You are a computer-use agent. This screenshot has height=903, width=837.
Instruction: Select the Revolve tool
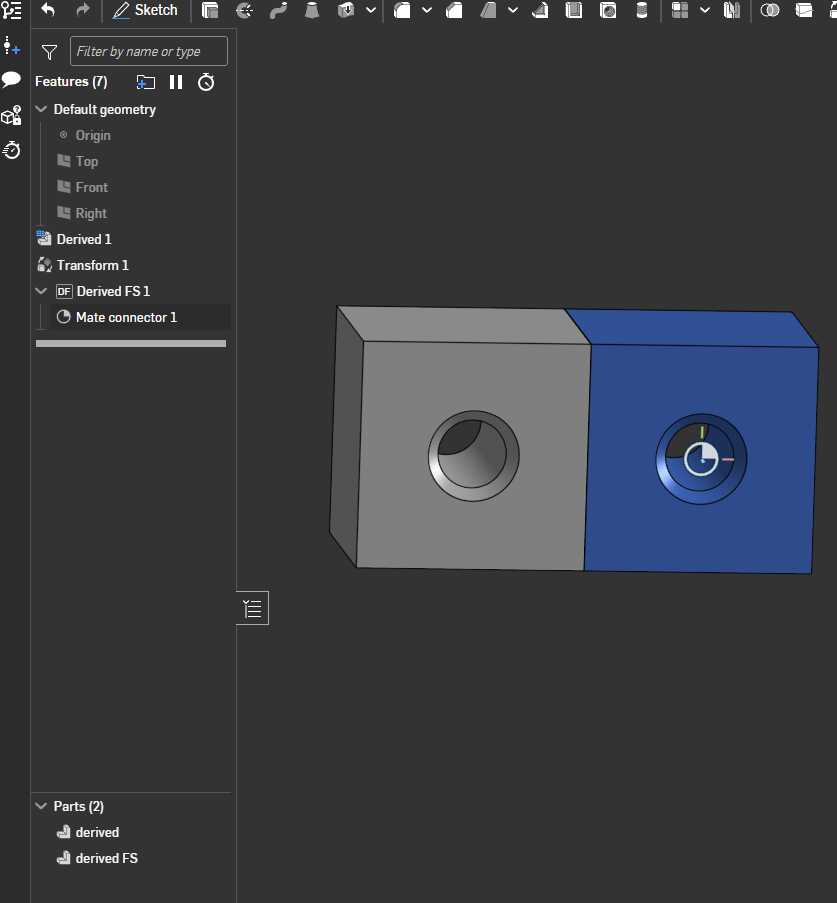tap(244, 10)
